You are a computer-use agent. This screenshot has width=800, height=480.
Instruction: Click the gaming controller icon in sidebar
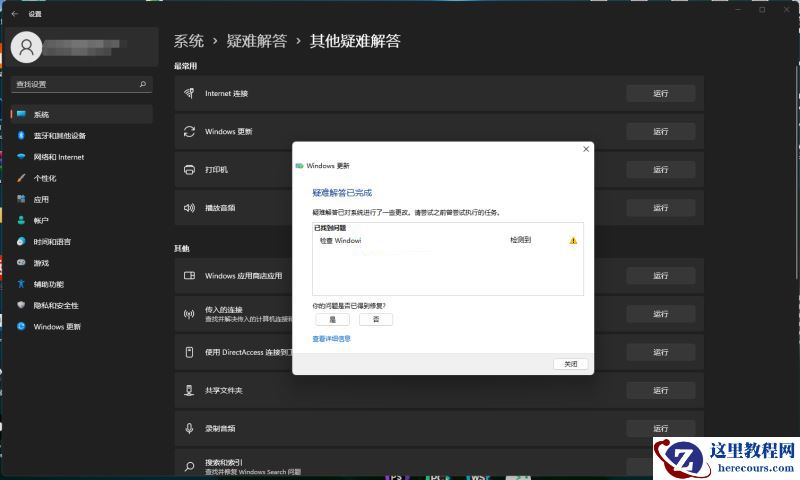point(21,262)
